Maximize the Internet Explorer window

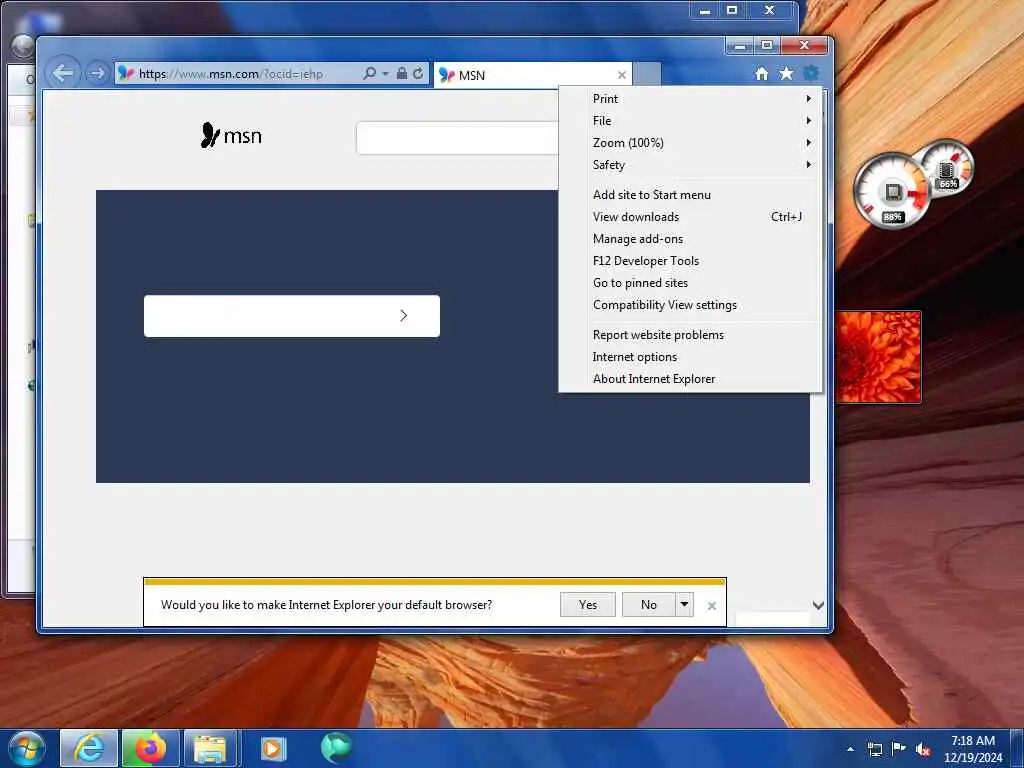tap(767, 46)
